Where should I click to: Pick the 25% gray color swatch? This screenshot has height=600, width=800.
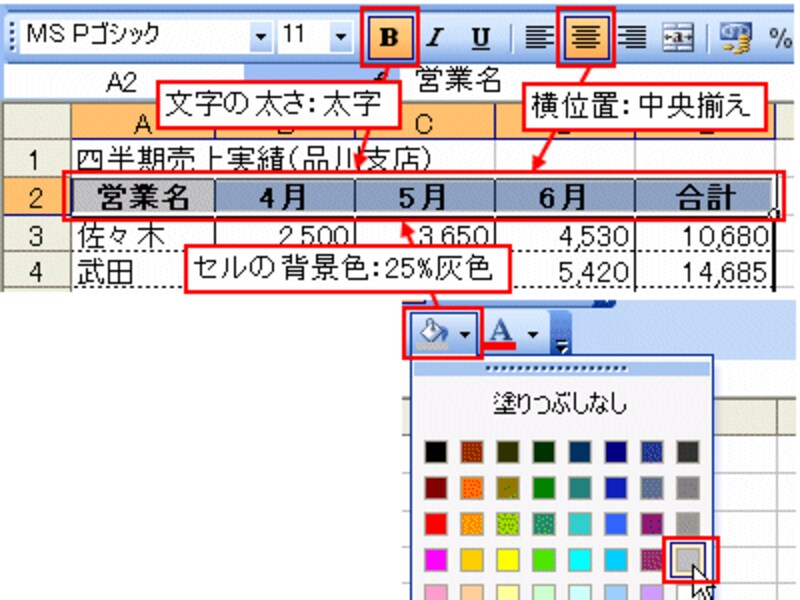[687, 558]
